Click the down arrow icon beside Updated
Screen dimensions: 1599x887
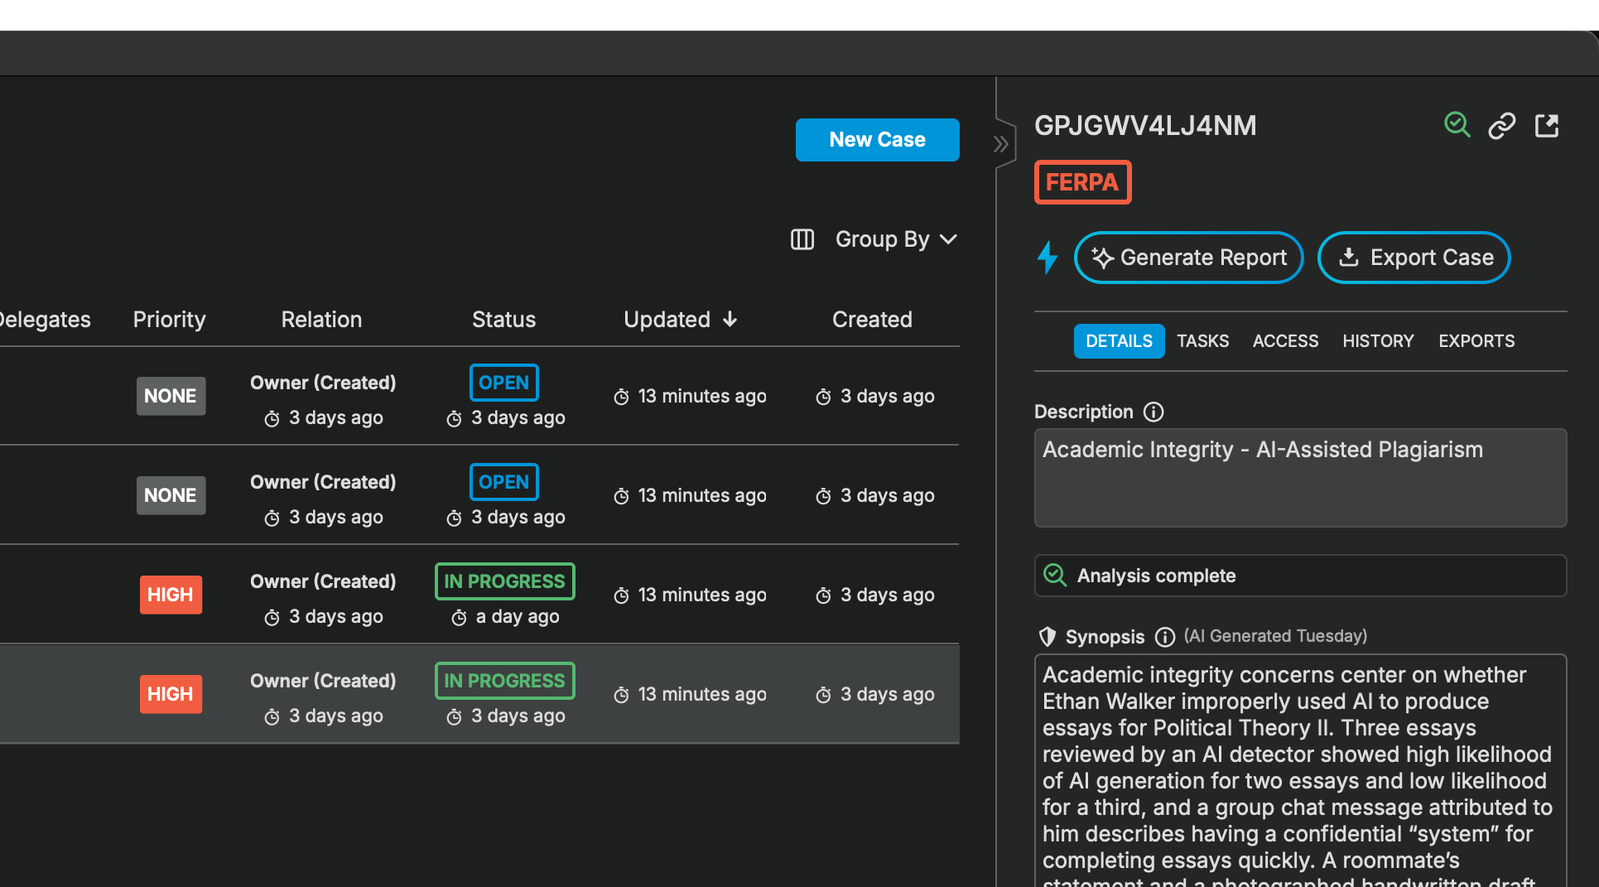[x=730, y=319]
